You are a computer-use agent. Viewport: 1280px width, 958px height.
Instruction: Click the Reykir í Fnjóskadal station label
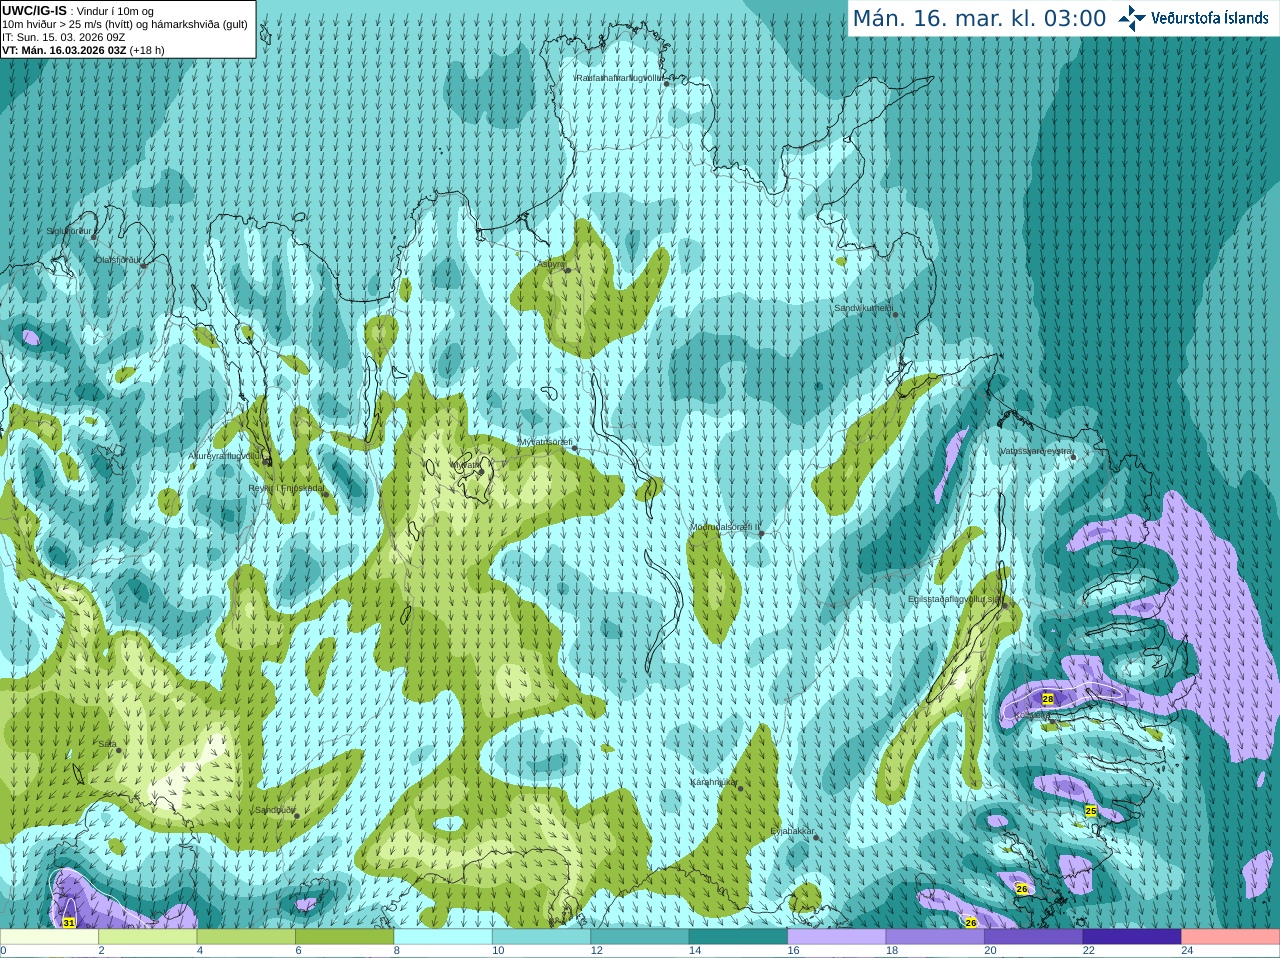(x=286, y=488)
